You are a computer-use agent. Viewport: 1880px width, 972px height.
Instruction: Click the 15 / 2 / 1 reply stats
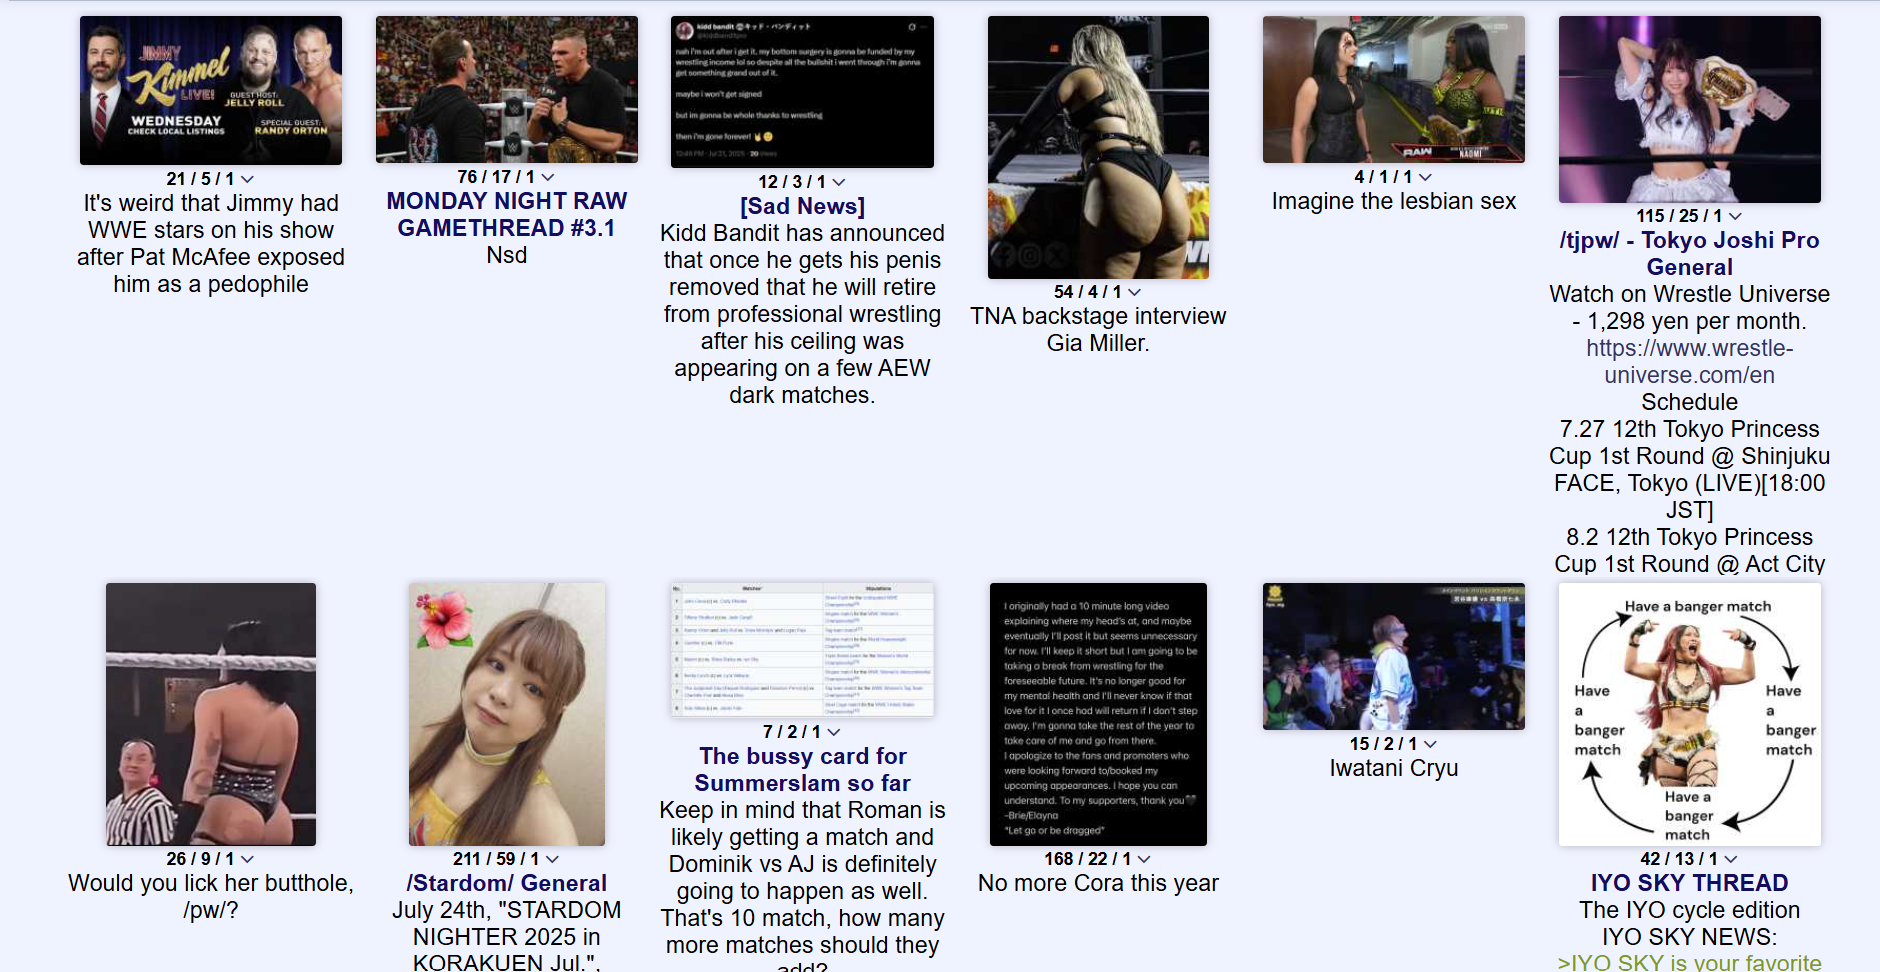1384,744
